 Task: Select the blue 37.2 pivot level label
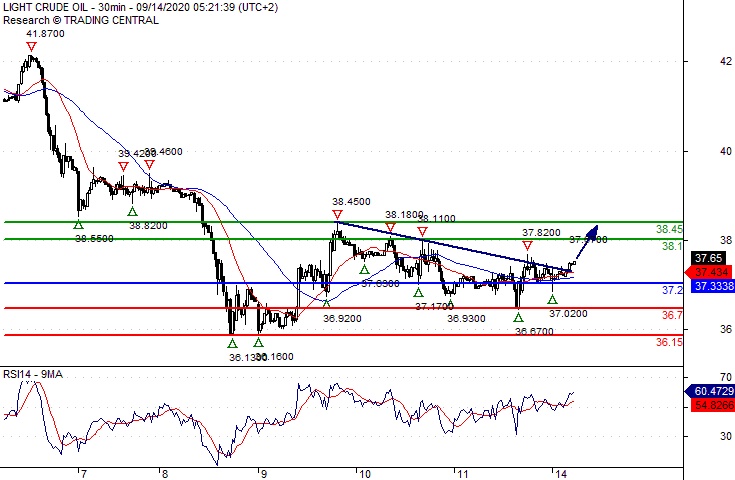tap(672, 290)
